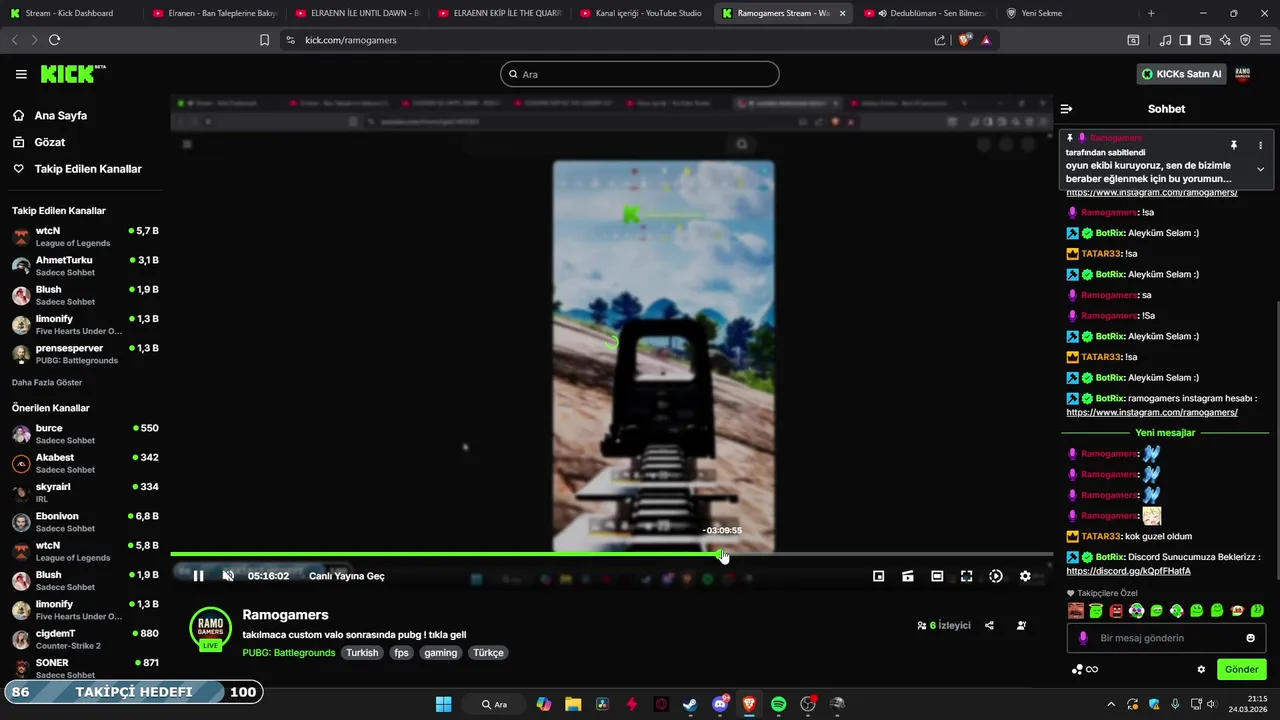The height and width of the screenshot is (720, 1280).
Task: Open Brave VPN shield icon
Action: pyautogui.click(x=1245, y=40)
